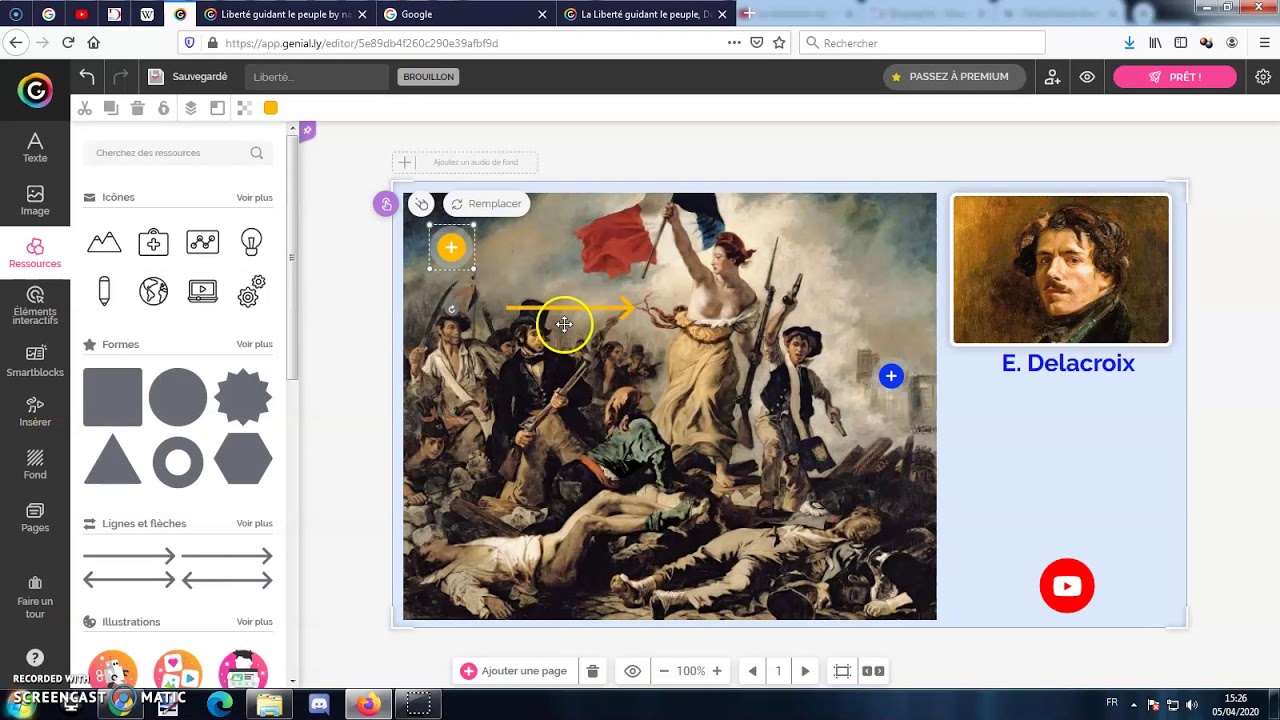The image size is (1280, 720).
Task: Select the E. Delacroix portrait image
Action: 1061,270
